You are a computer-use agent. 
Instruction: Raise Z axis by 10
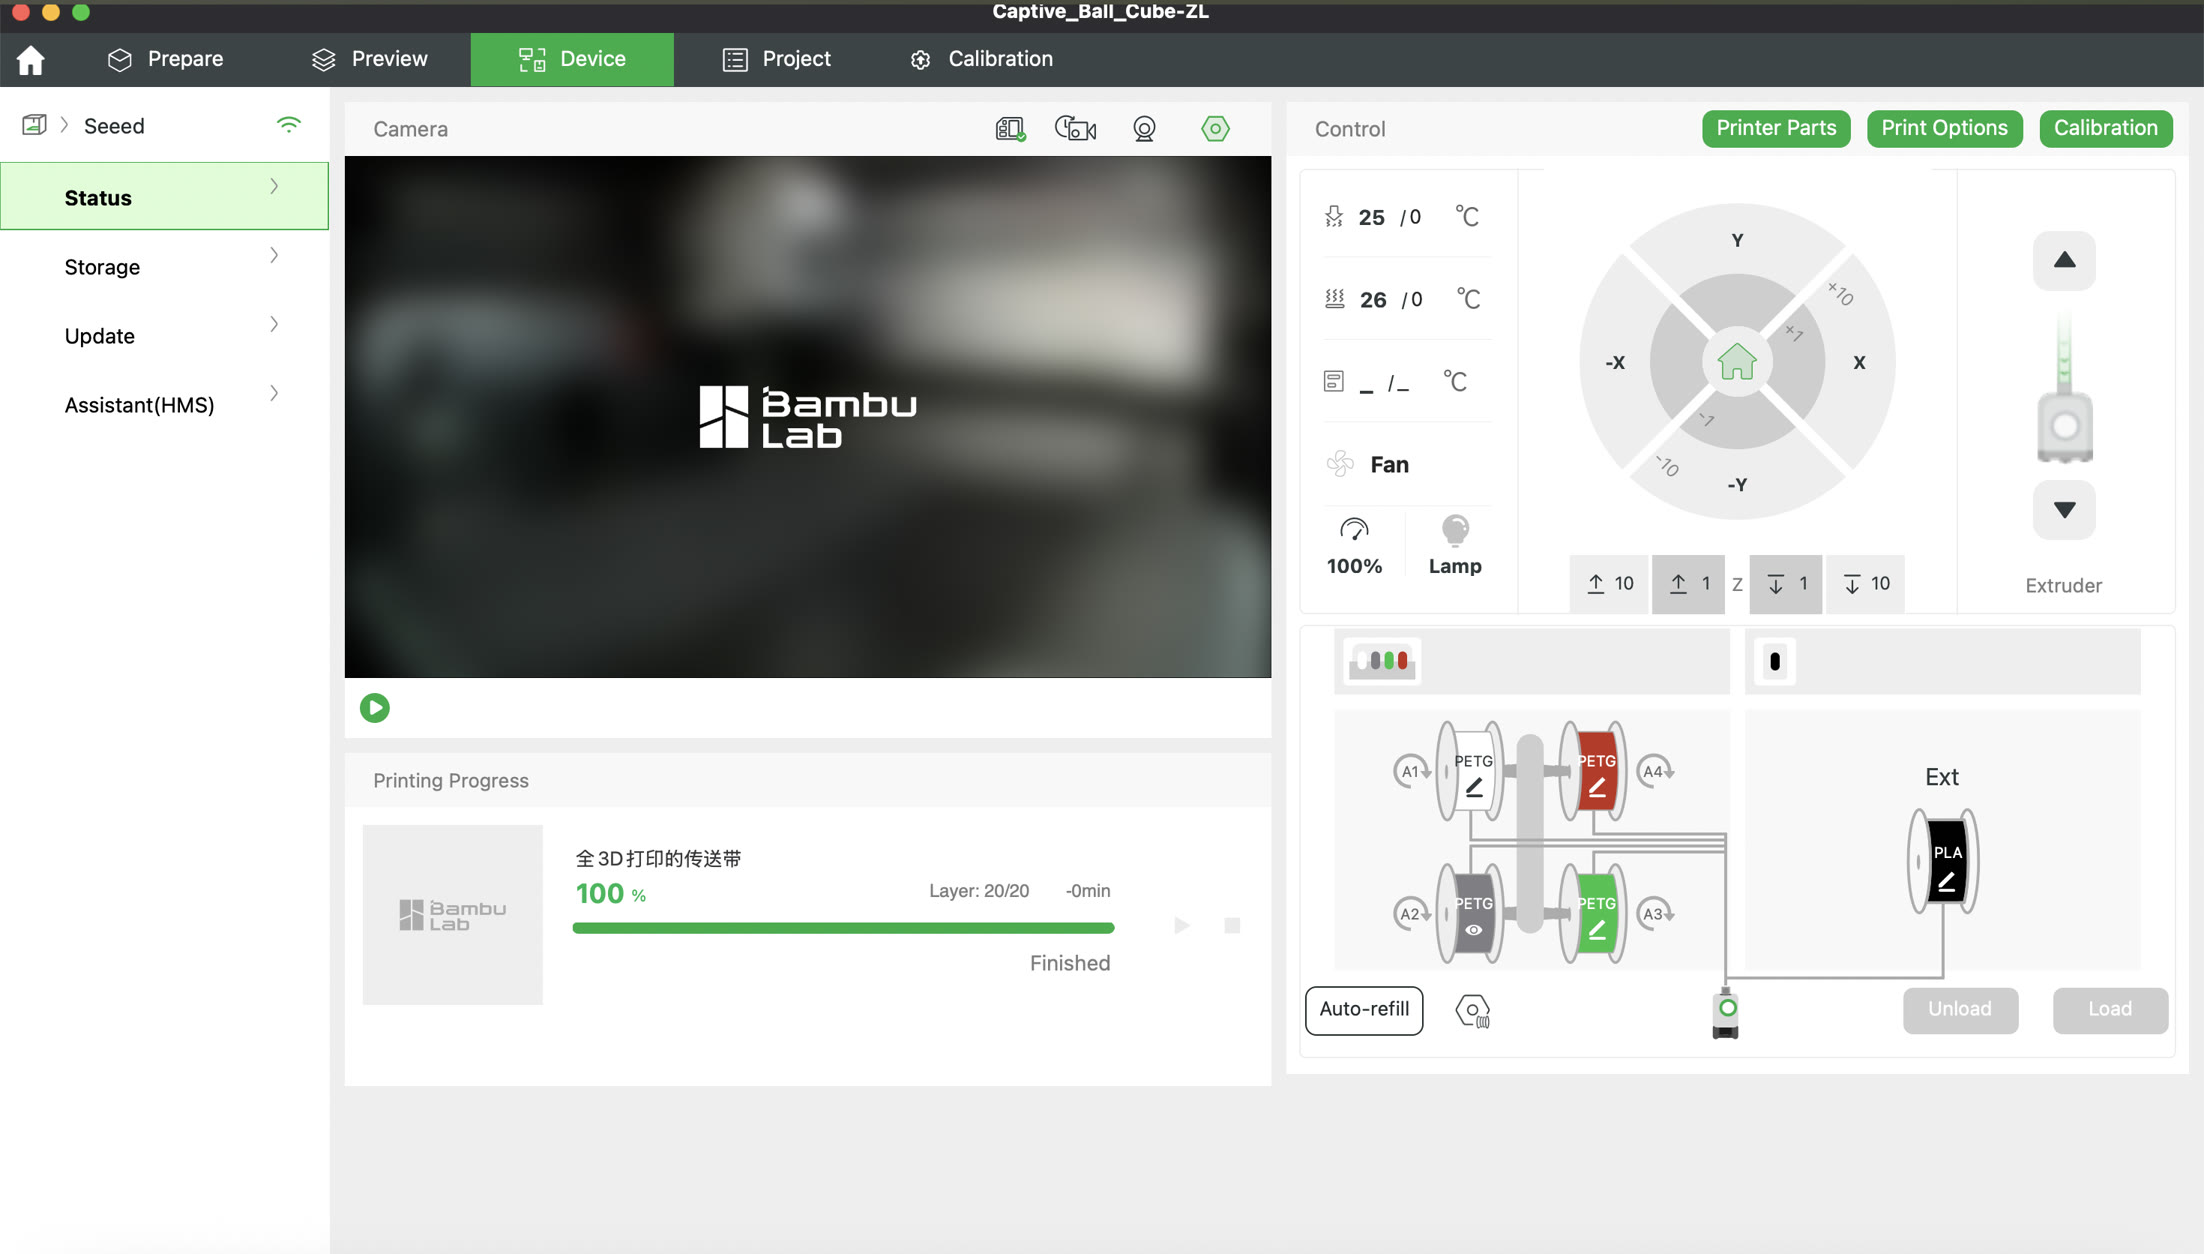[x=1610, y=584]
